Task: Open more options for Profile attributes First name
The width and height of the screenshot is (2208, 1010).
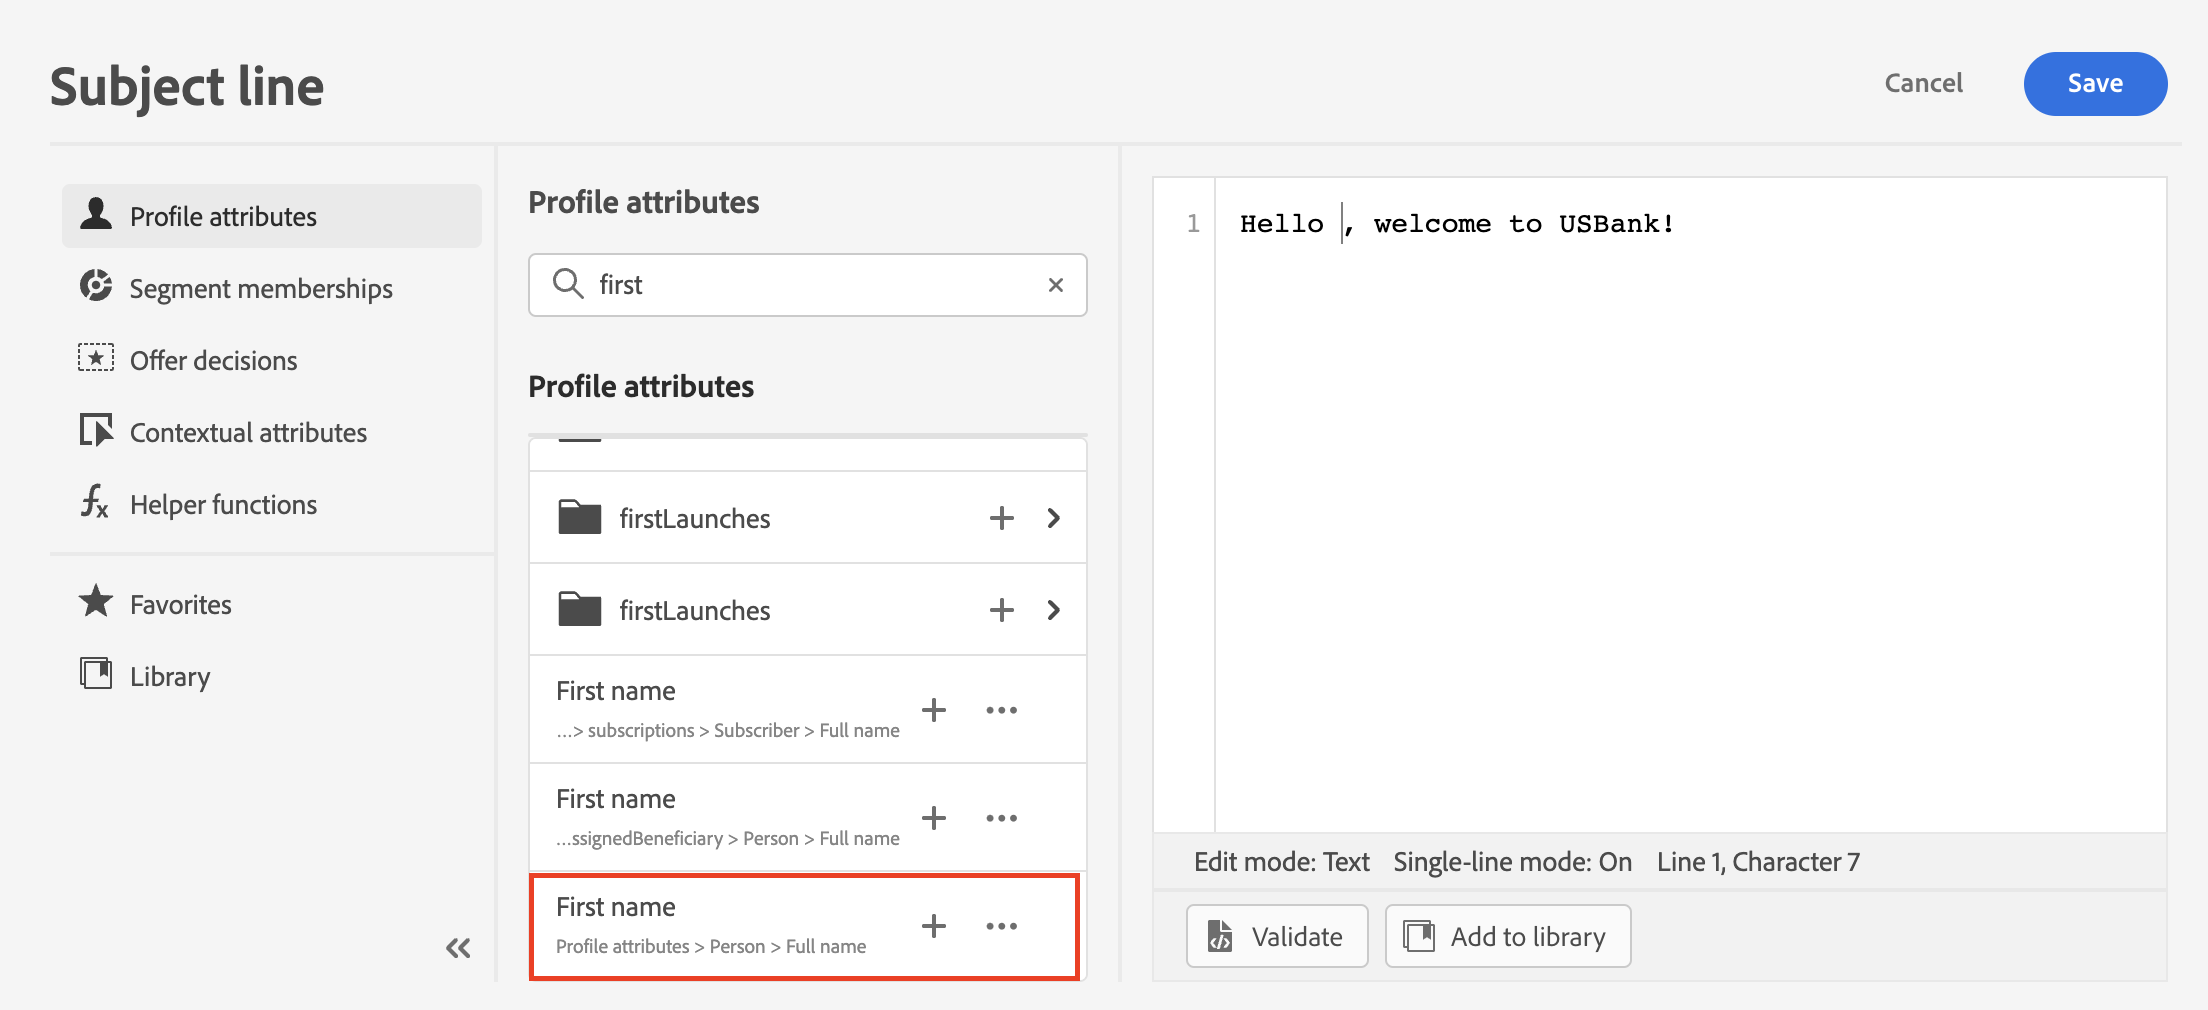Action: coord(1001,926)
